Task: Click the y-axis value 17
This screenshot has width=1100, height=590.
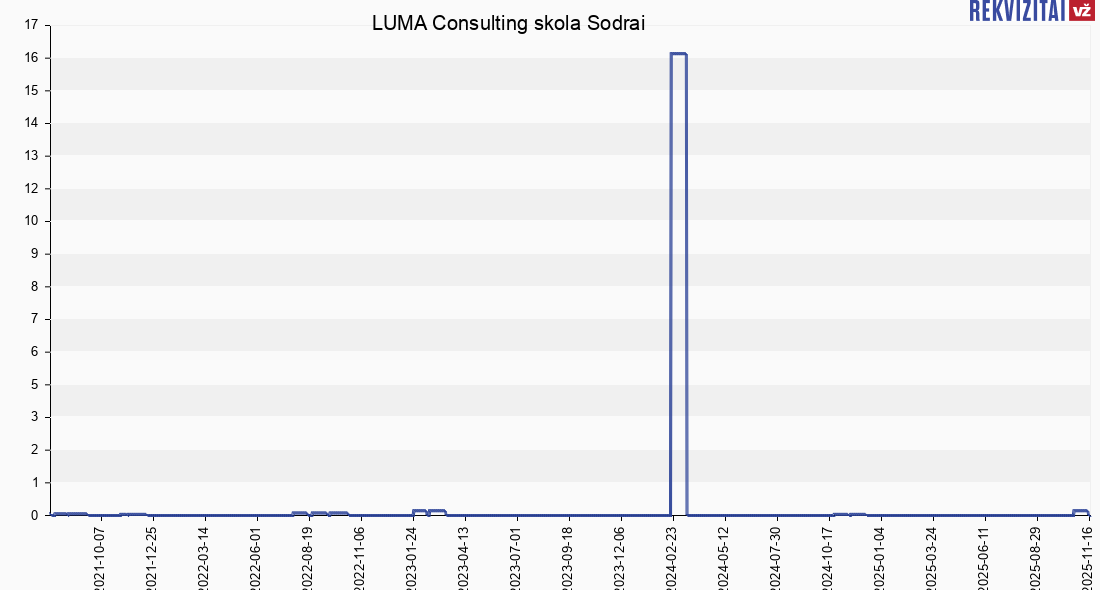Action: tap(33, 25)
